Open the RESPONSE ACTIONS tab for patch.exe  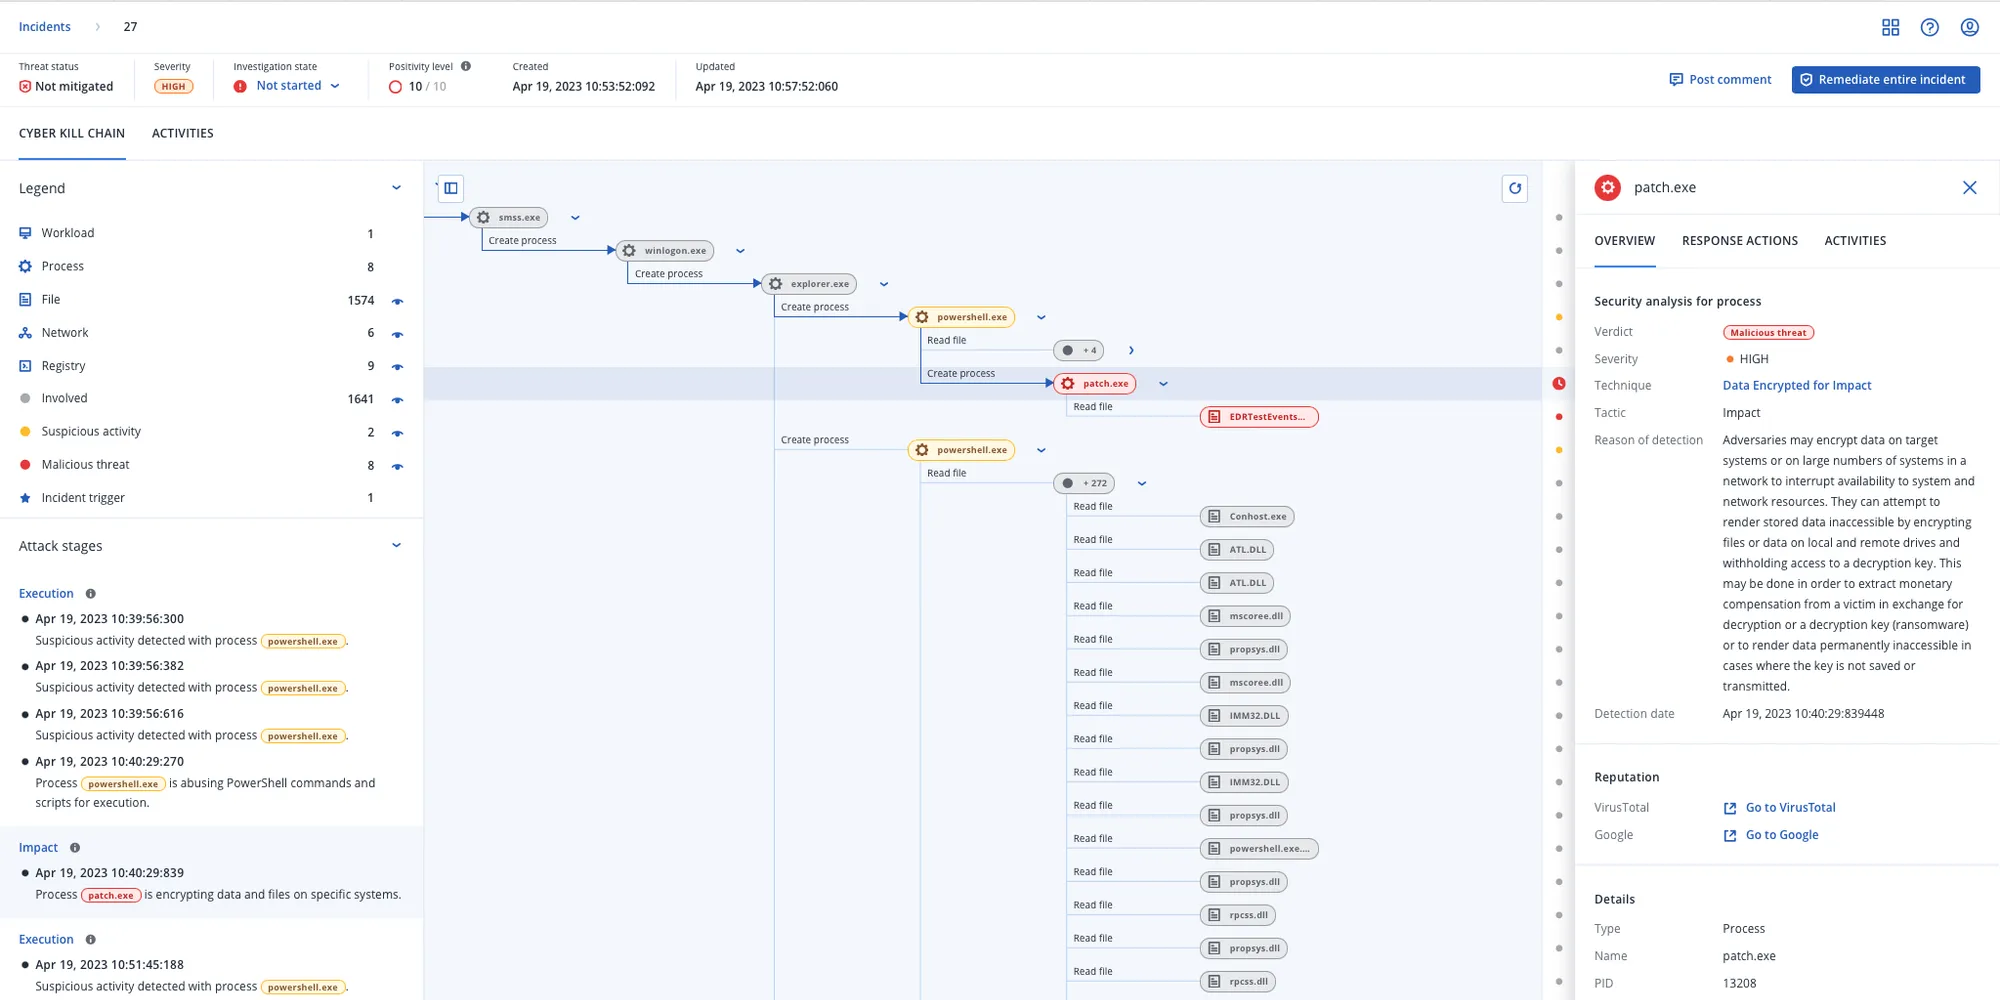1739,240
